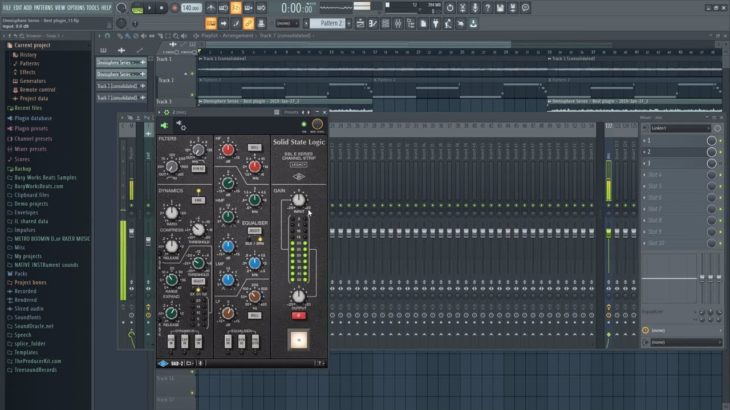Open the OPTIONS menu
730x410 pixels.
point(76,8)
